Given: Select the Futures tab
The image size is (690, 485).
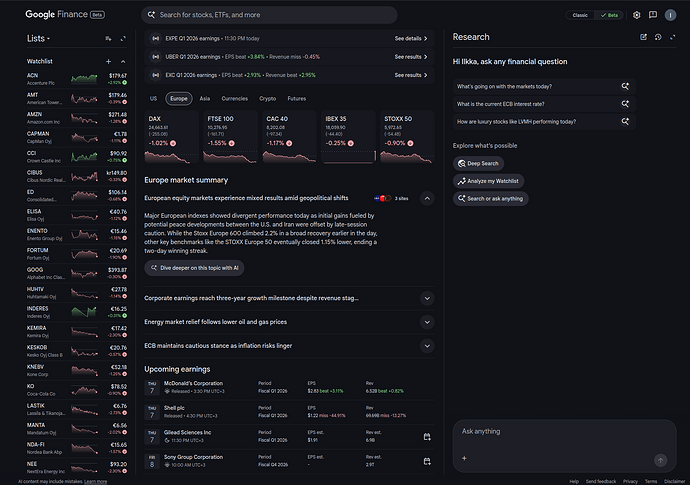Looking at the screenshot, I should point(297,99).
